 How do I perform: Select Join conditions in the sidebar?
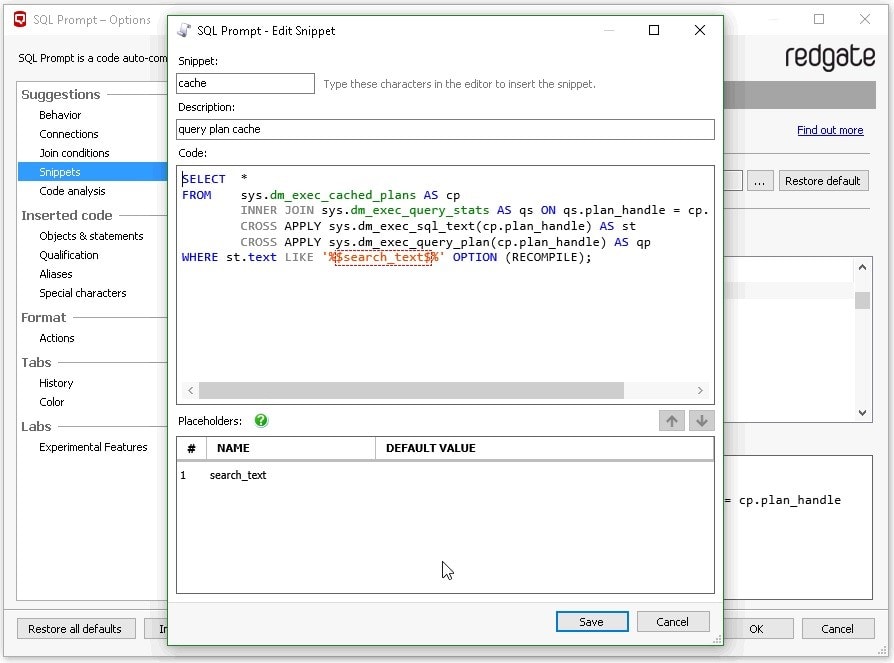point(74,153)
